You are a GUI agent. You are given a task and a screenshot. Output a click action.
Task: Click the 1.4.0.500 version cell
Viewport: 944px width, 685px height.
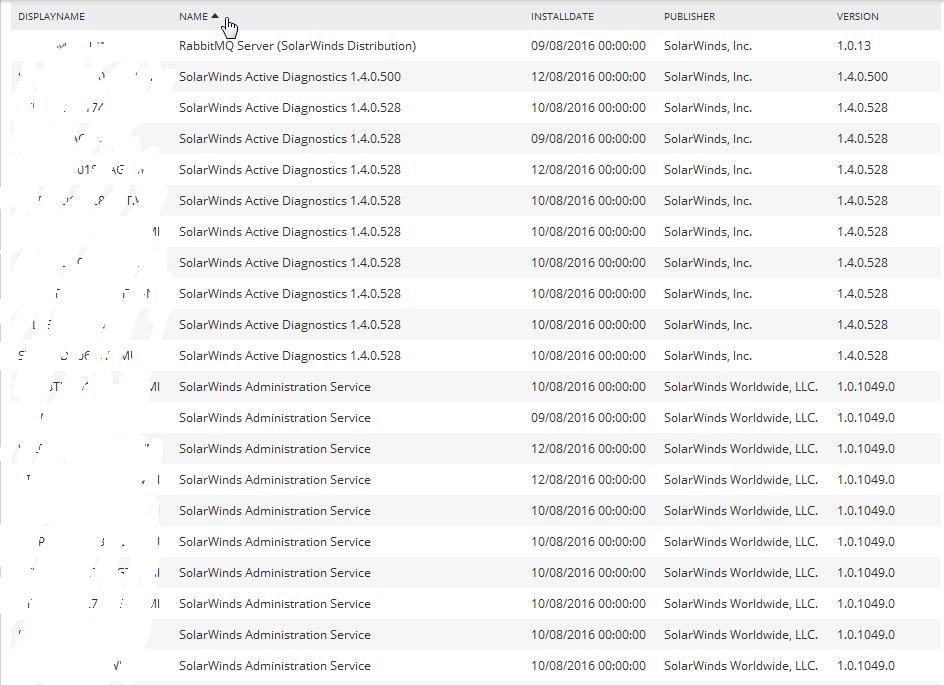[862, 77]
